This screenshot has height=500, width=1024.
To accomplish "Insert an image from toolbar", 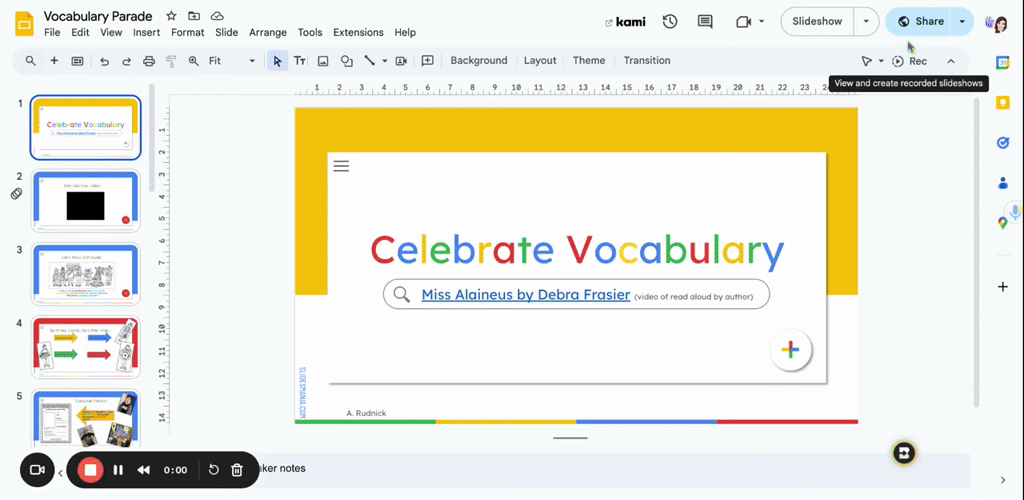I will (323, 61).
